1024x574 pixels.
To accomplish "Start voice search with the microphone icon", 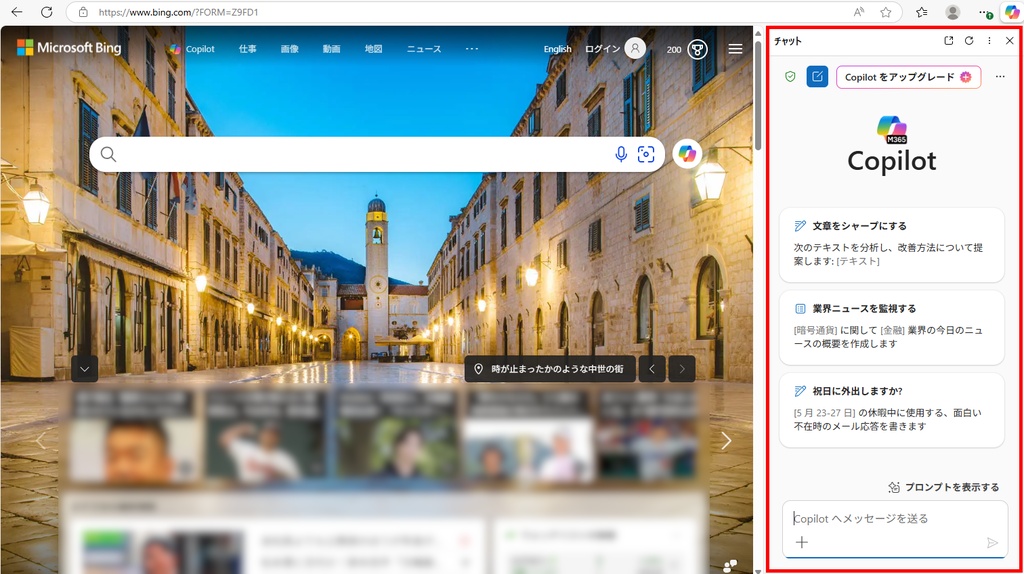I will [621, 154].
